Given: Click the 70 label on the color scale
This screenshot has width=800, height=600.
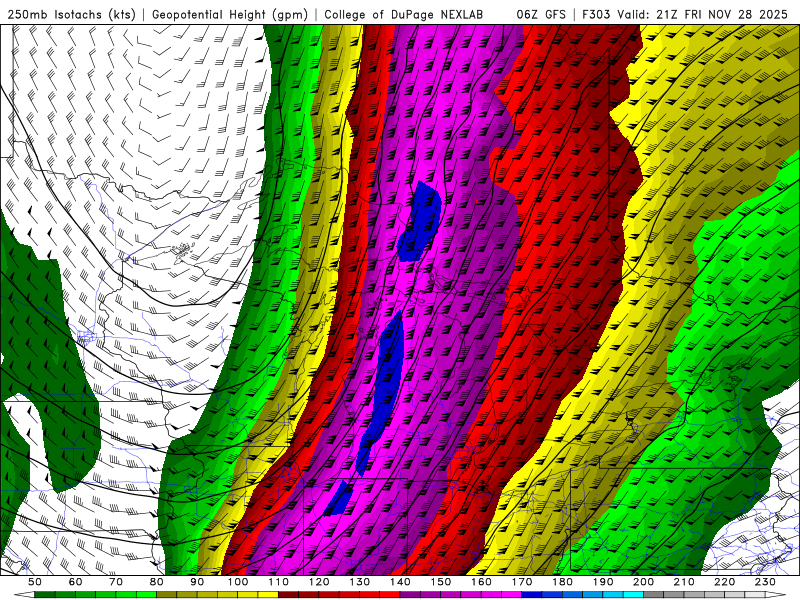Looking at the screenshot, I should coord(116,582).
